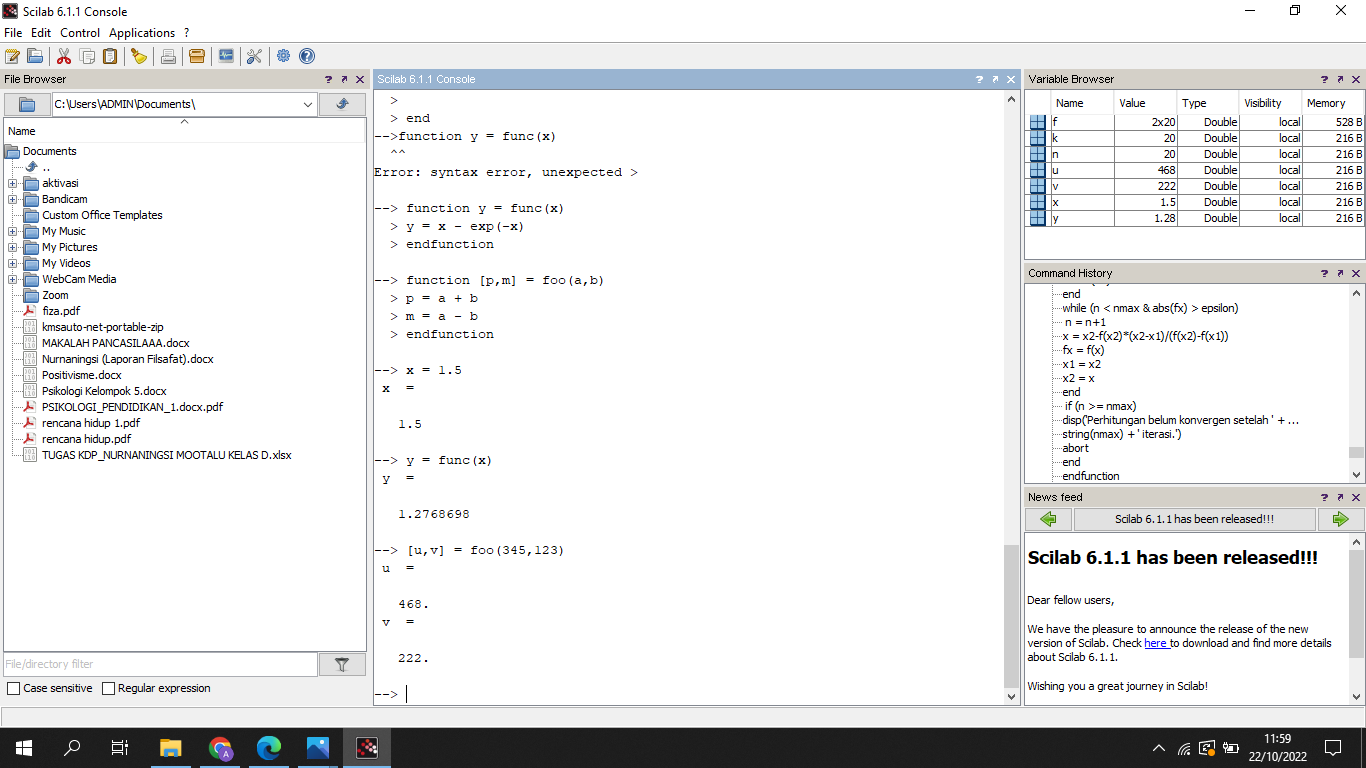
Task: Open the Edit menu
Action: pos(41,33)
